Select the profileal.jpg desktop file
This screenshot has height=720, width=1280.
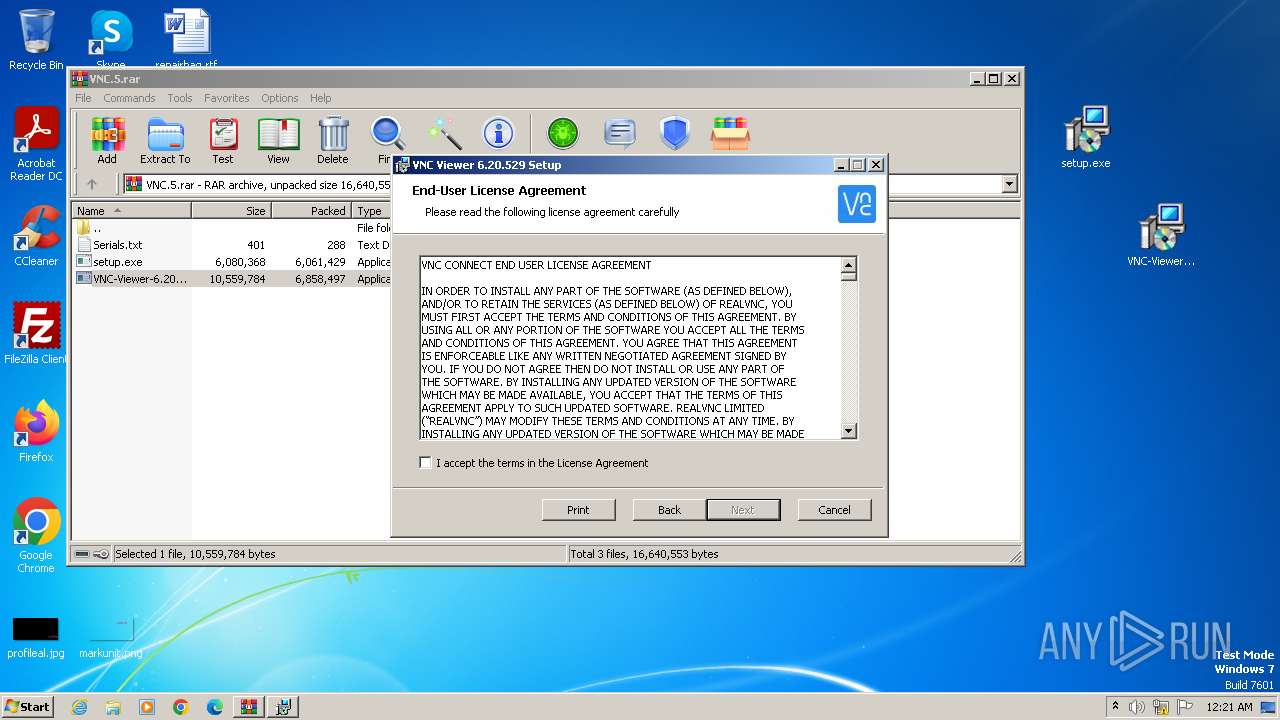[x=36, y=637]
